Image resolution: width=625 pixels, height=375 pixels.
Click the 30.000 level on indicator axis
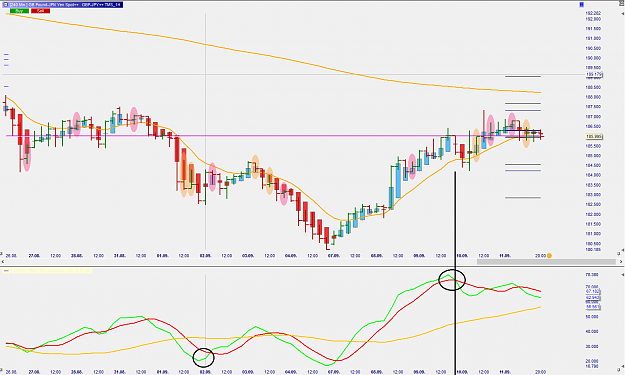[x=592, y=347]
